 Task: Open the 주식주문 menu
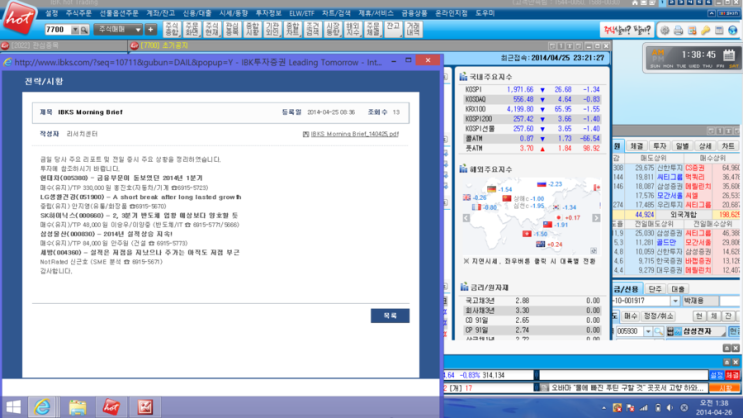[78, 13]
